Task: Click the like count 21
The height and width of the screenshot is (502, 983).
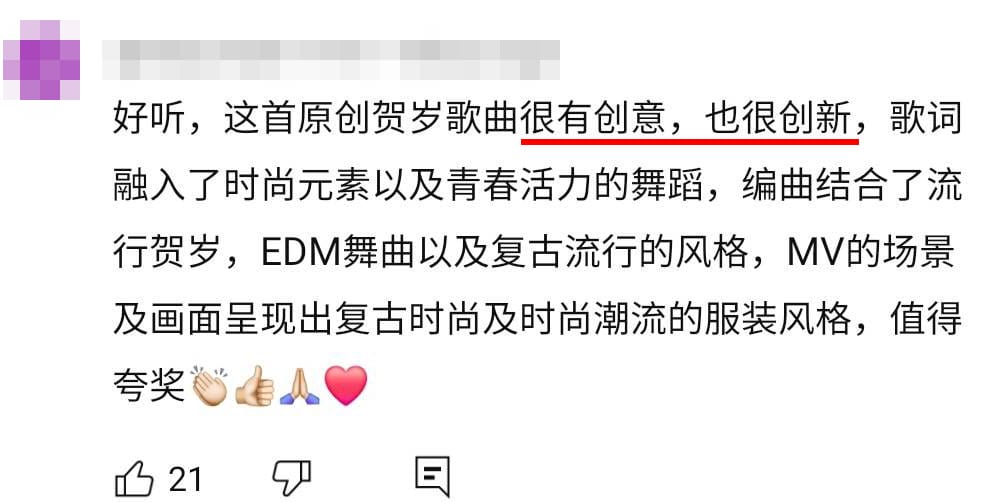Action: (x=185, y=480)
